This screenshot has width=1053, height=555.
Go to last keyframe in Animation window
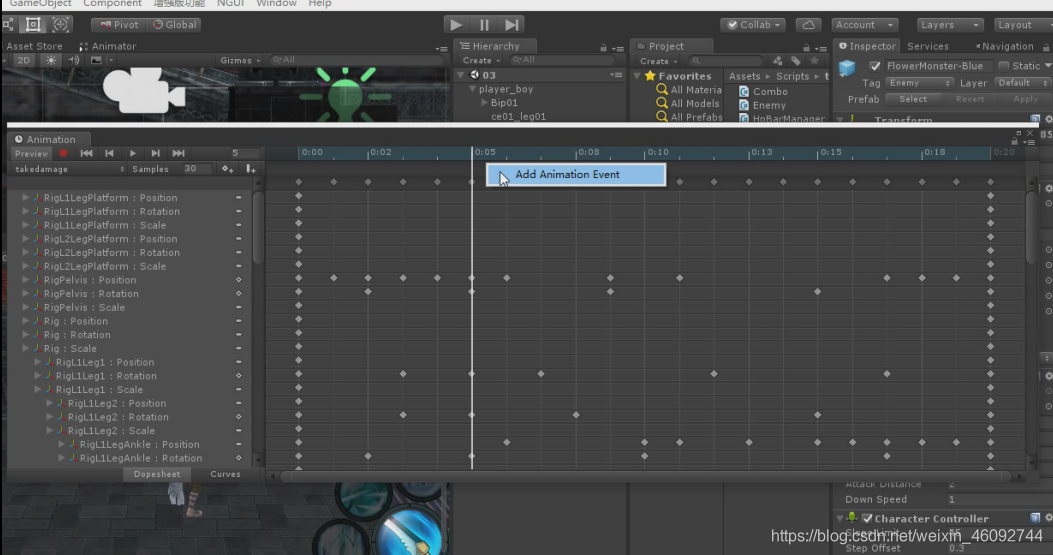[x=178, y=153]
